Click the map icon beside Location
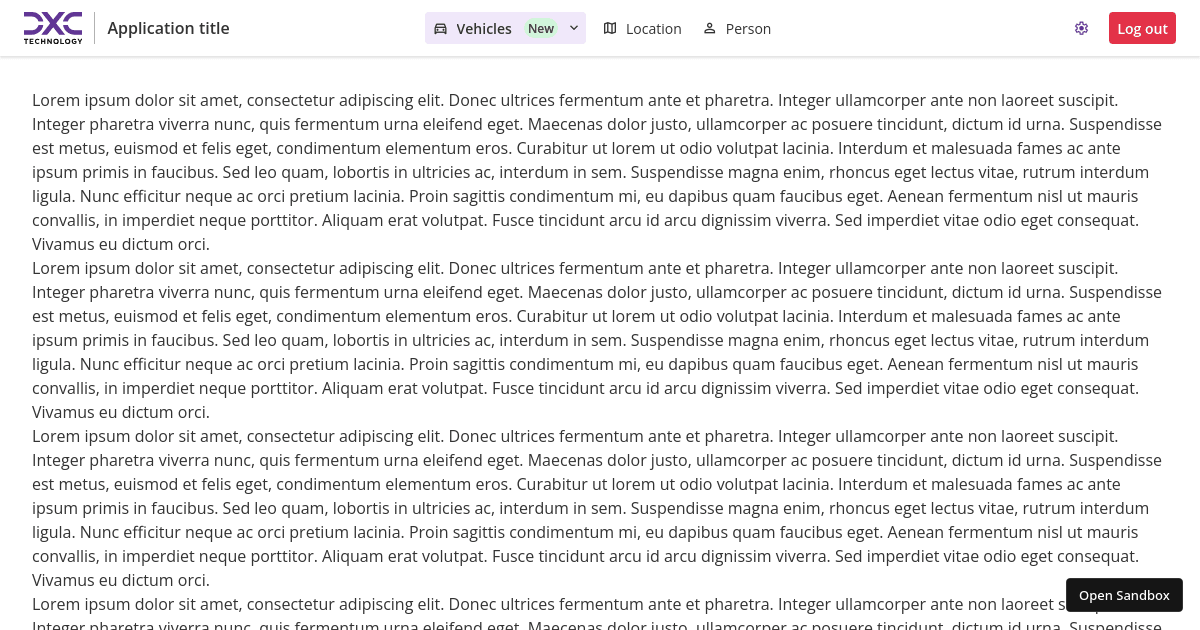1200x630 pixels. [610, 28]
